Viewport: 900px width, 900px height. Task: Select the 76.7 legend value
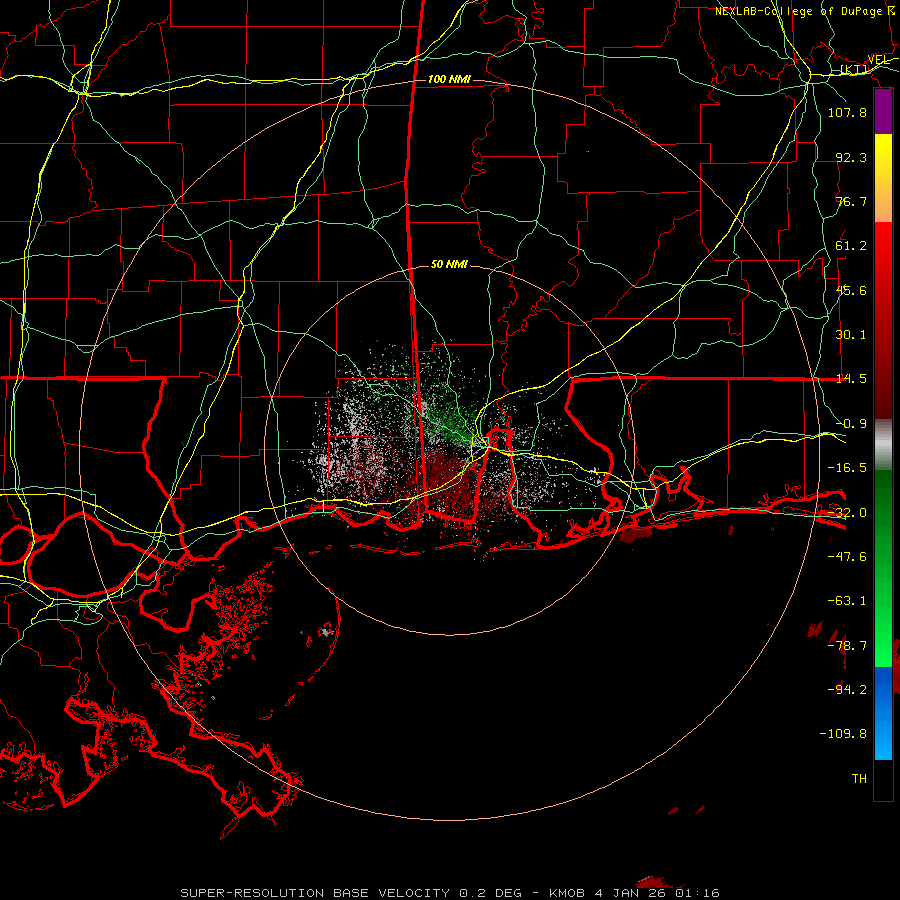(851, 201)
